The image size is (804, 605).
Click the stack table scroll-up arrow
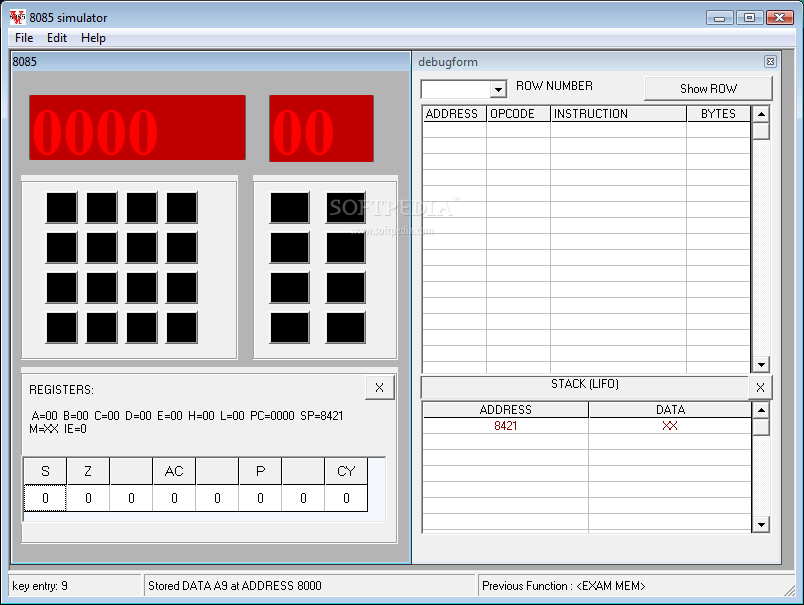point(761,410)
